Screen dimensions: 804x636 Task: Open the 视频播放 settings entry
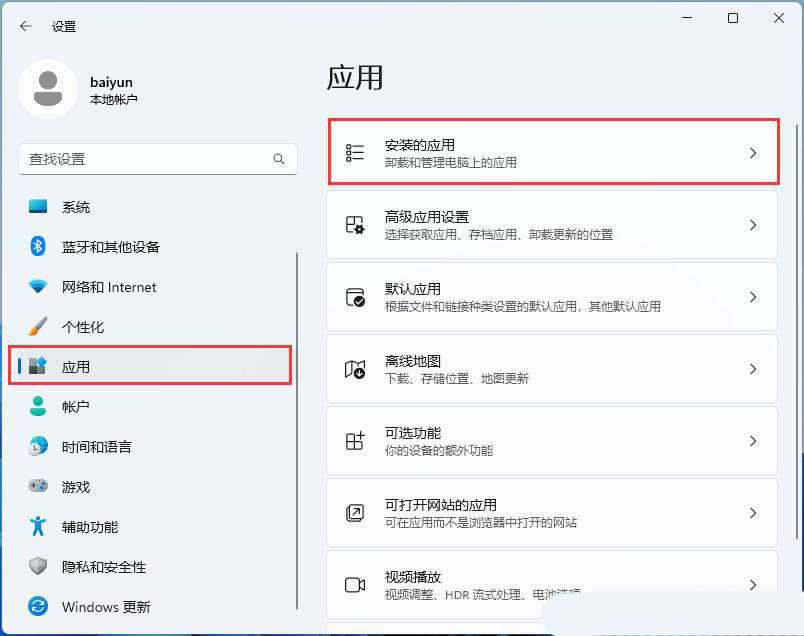(x=551, y=584)
